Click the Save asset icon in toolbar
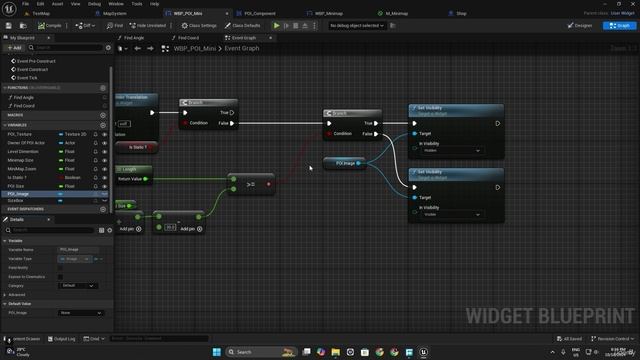This screenshot has width=640, height=360. pos(9,26)
